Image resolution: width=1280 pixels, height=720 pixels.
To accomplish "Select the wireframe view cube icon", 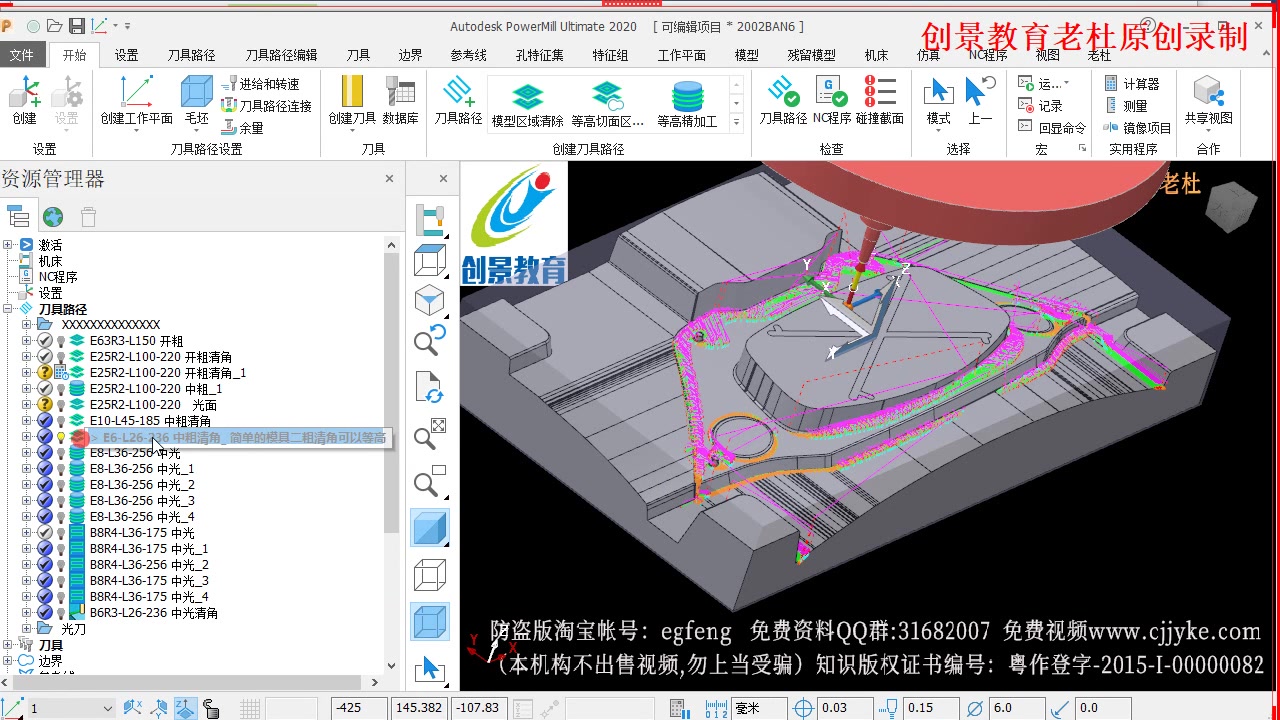I will click(x=430, y=576).
